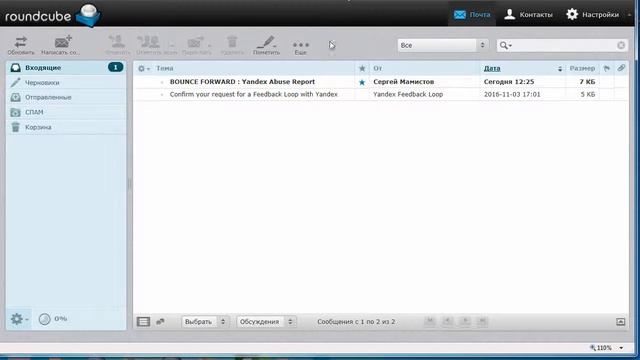This screenshot has width=640, height=360.
Task: Toggle preview pane icon at bottom right
Action: click(x=620, y=322)
